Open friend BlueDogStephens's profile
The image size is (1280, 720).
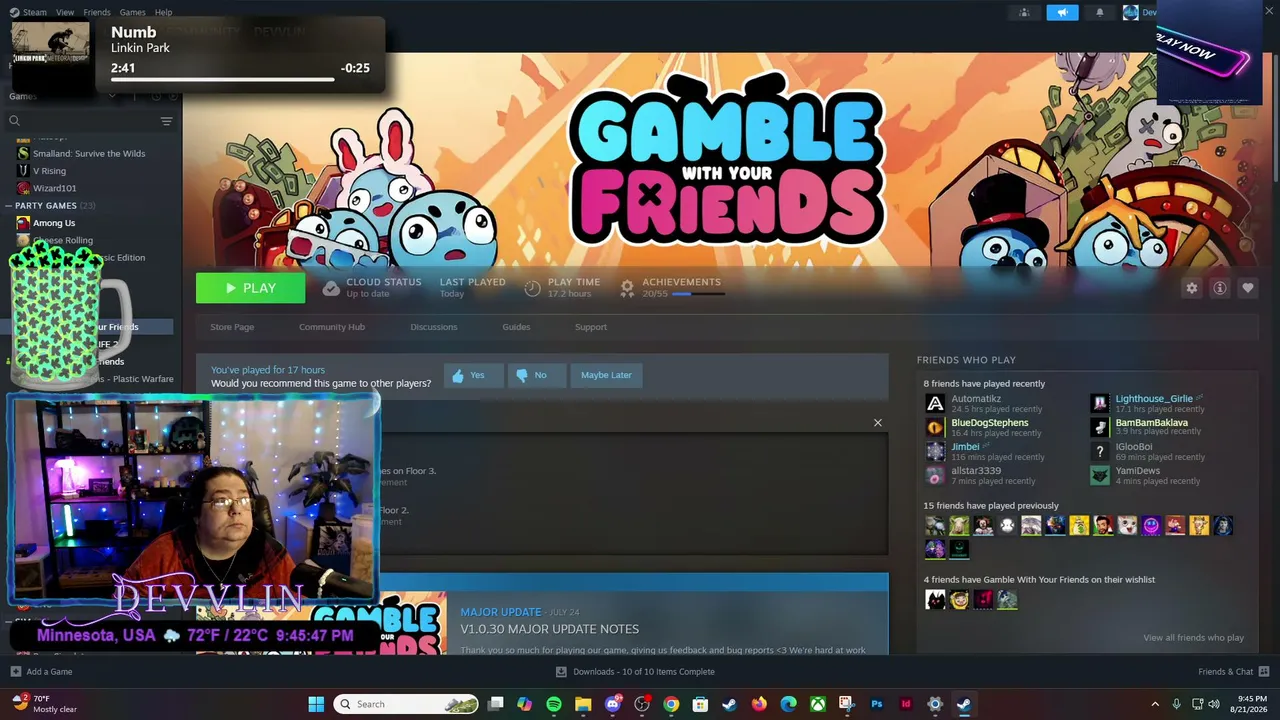(x=990, y=423)
